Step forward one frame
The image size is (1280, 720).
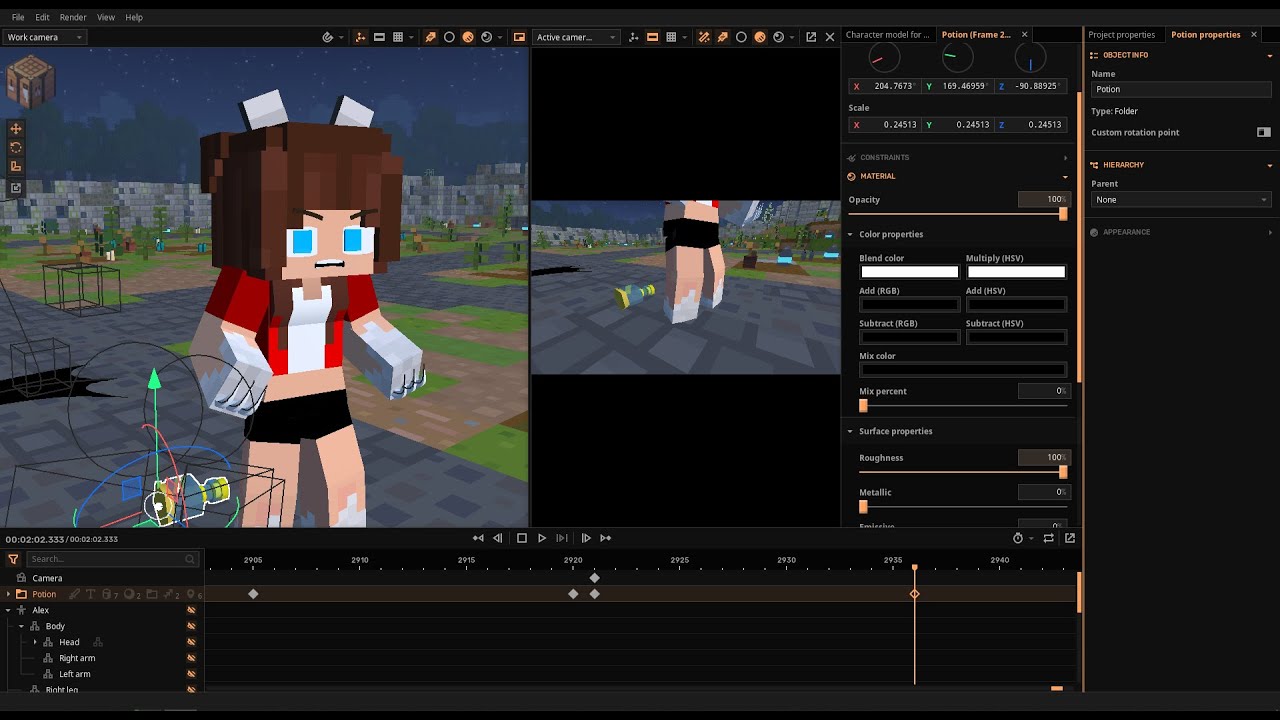coord(585,538)
